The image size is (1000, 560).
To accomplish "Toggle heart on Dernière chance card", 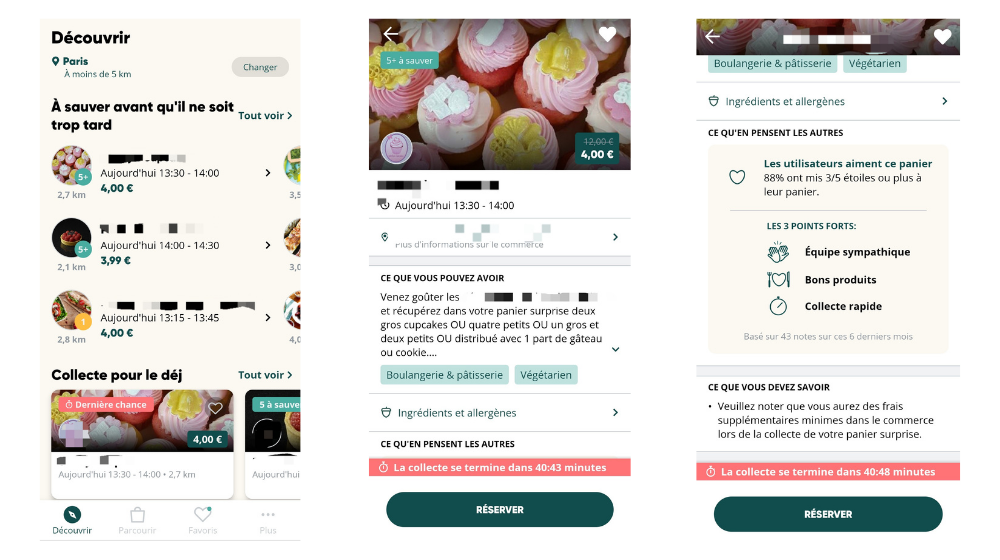I will coord(216,408).
